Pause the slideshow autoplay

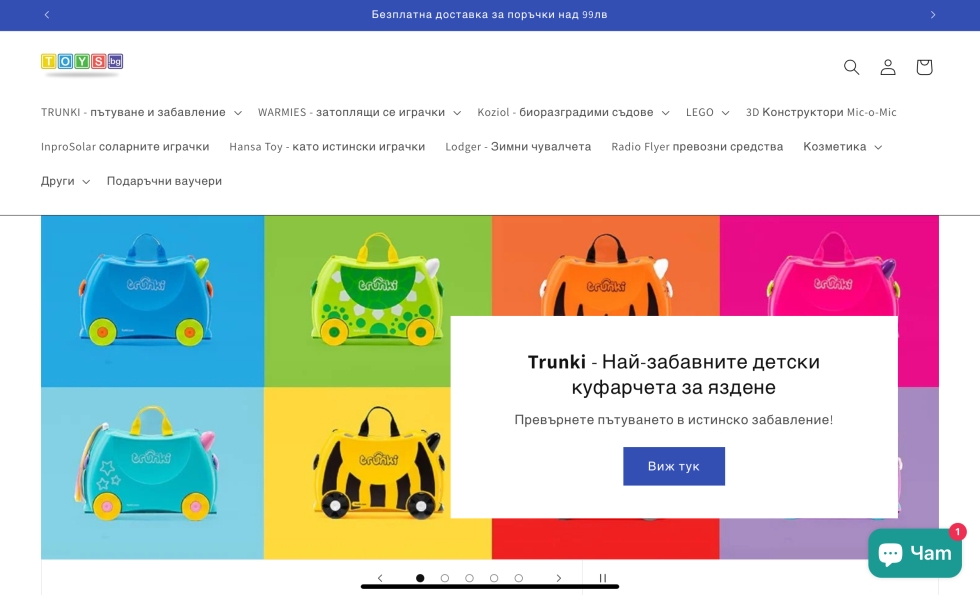602,578
